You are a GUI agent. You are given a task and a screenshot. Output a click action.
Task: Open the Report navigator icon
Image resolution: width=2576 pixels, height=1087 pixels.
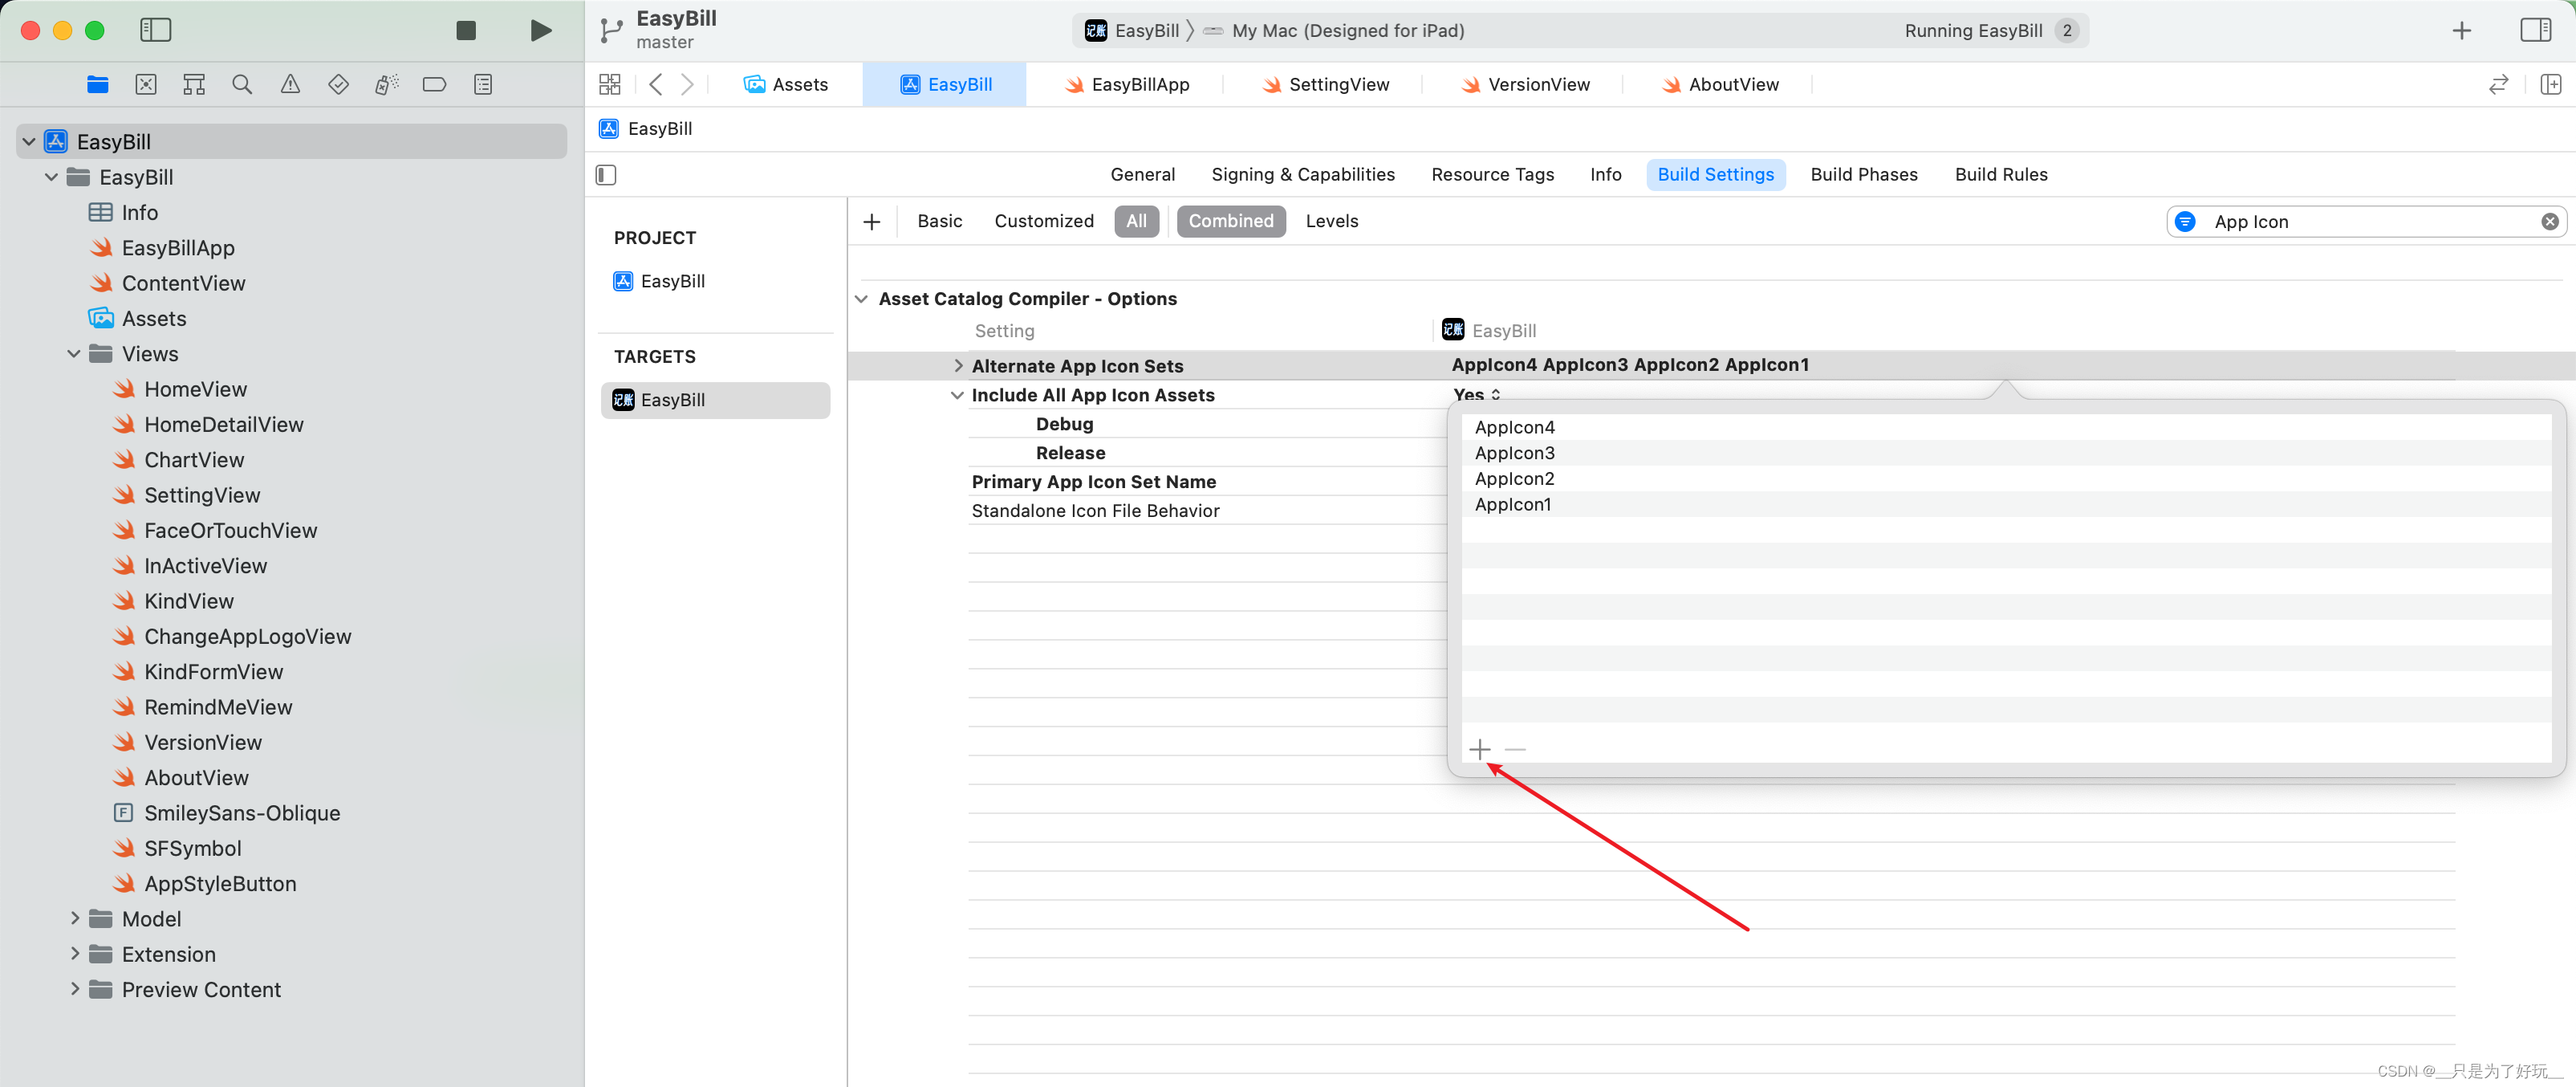coord(483,84)
